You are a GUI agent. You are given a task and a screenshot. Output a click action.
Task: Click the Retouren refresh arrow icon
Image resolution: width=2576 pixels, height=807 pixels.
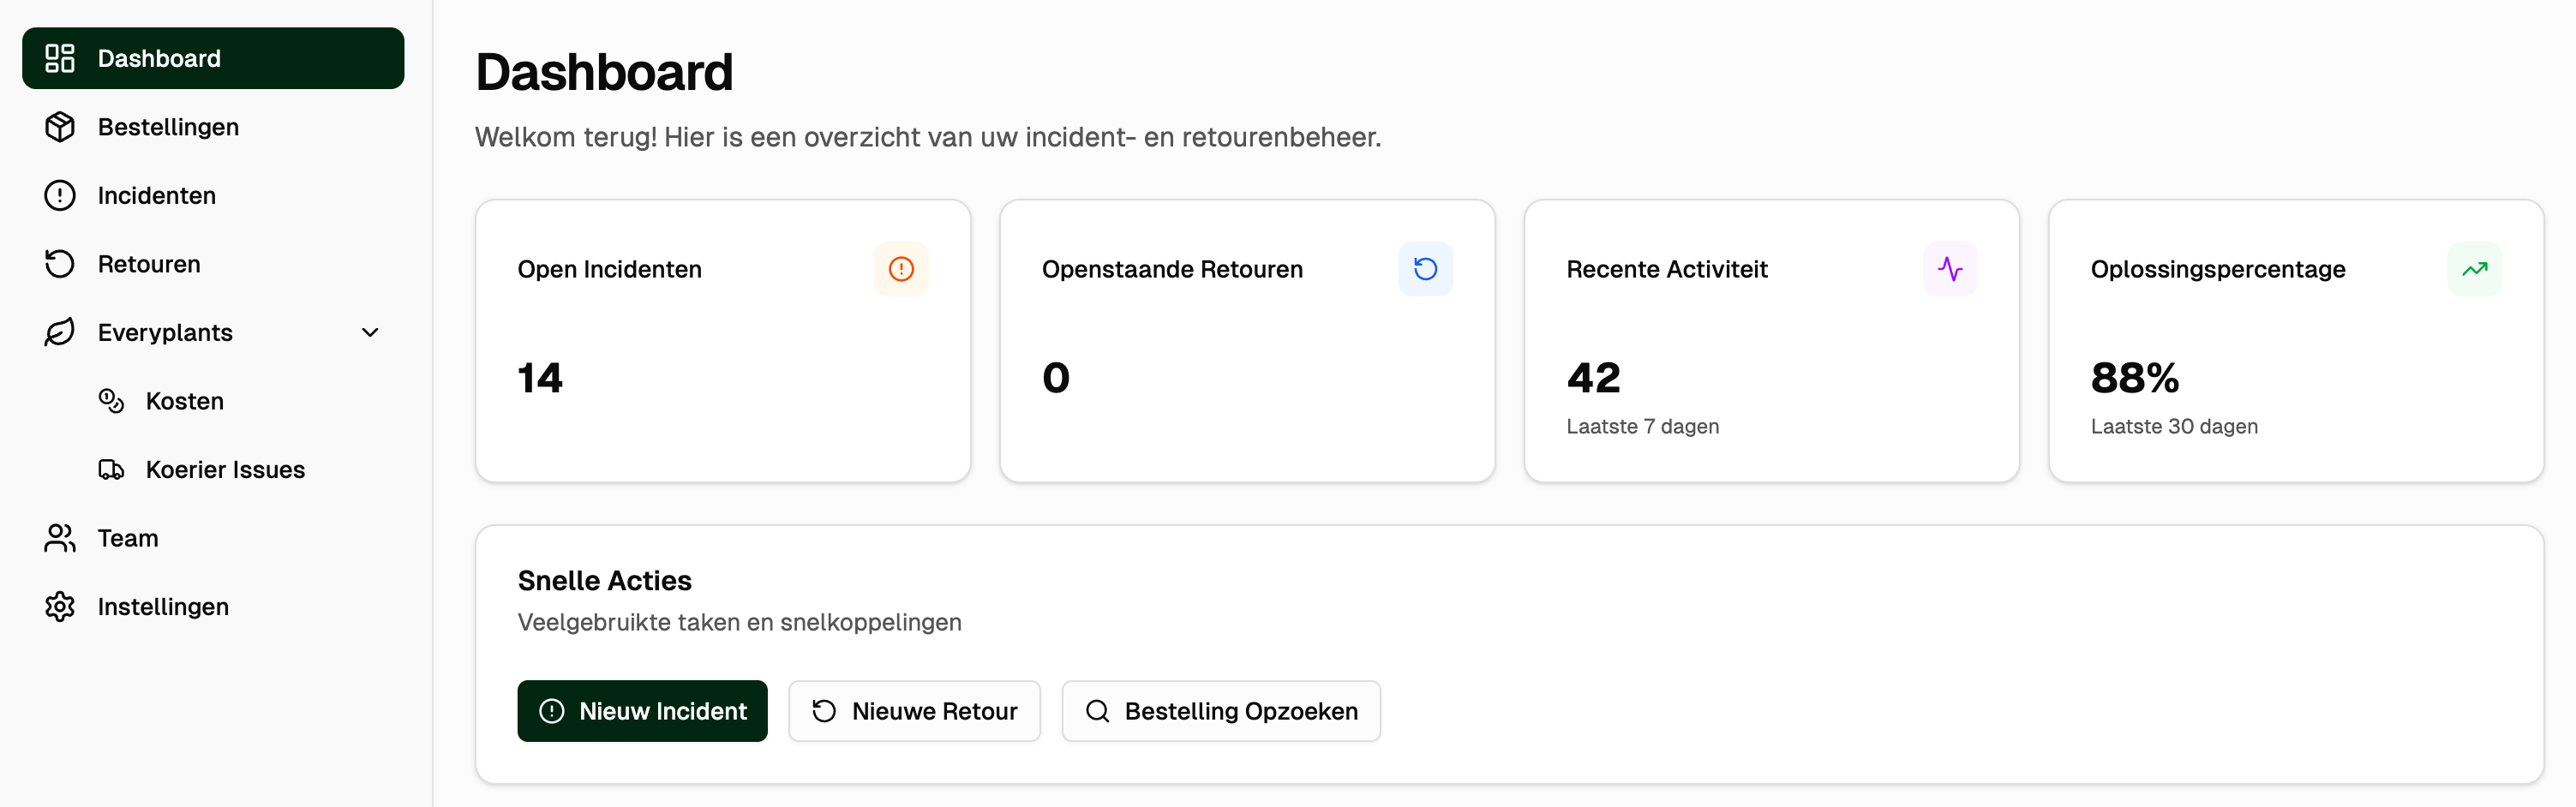point(59,264)
